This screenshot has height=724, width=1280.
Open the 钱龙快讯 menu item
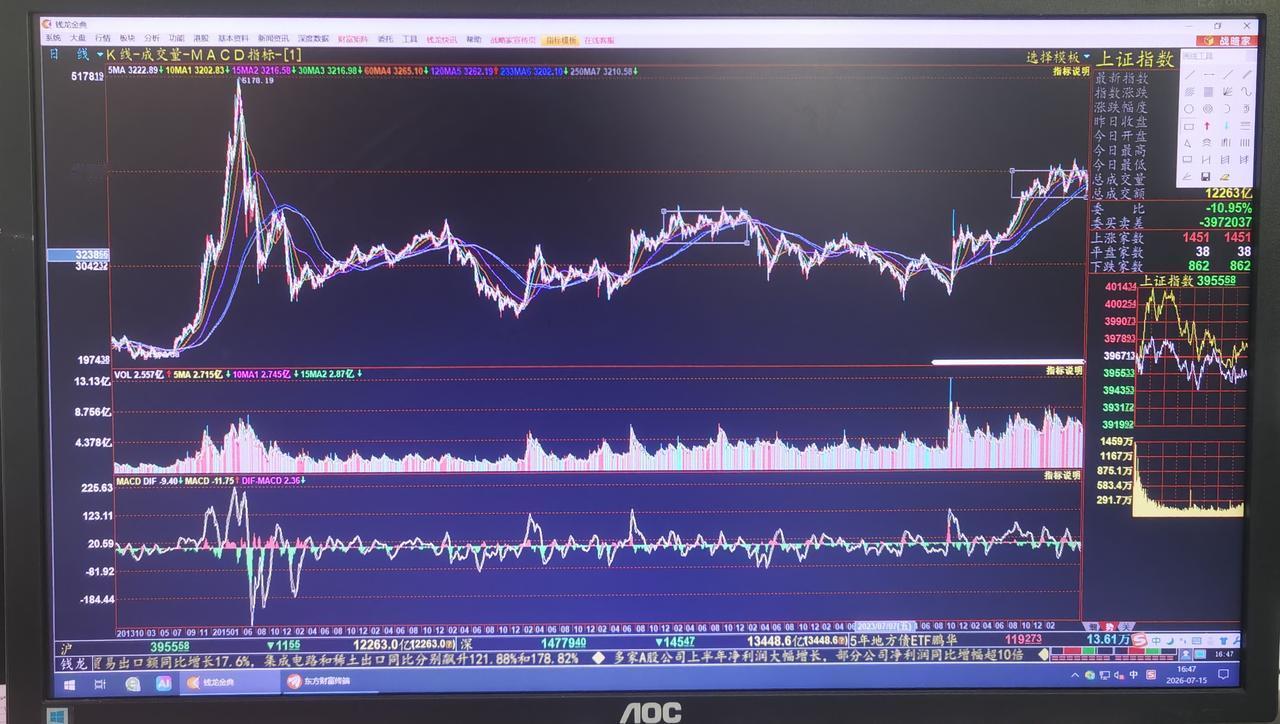tap(443, 39)
